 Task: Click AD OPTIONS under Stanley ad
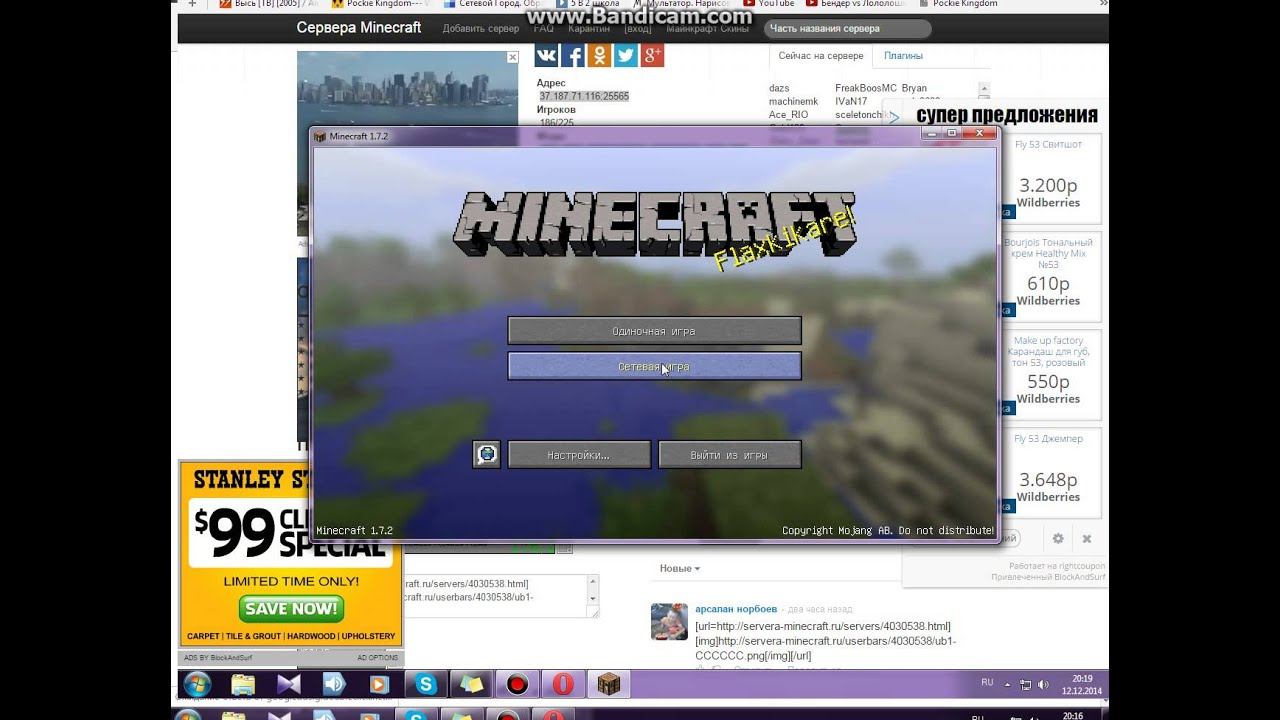point(378,657)
